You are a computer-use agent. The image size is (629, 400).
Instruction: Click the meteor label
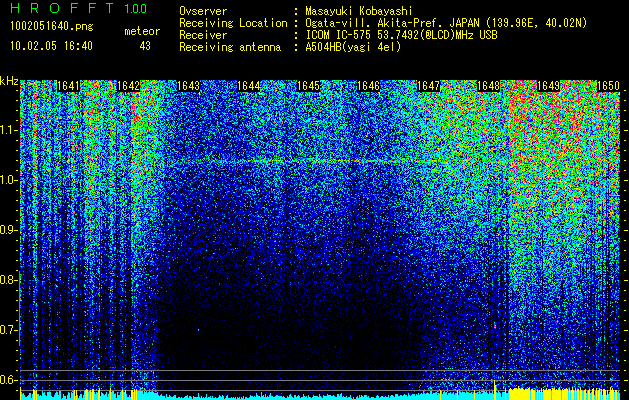tap(142, 31)
